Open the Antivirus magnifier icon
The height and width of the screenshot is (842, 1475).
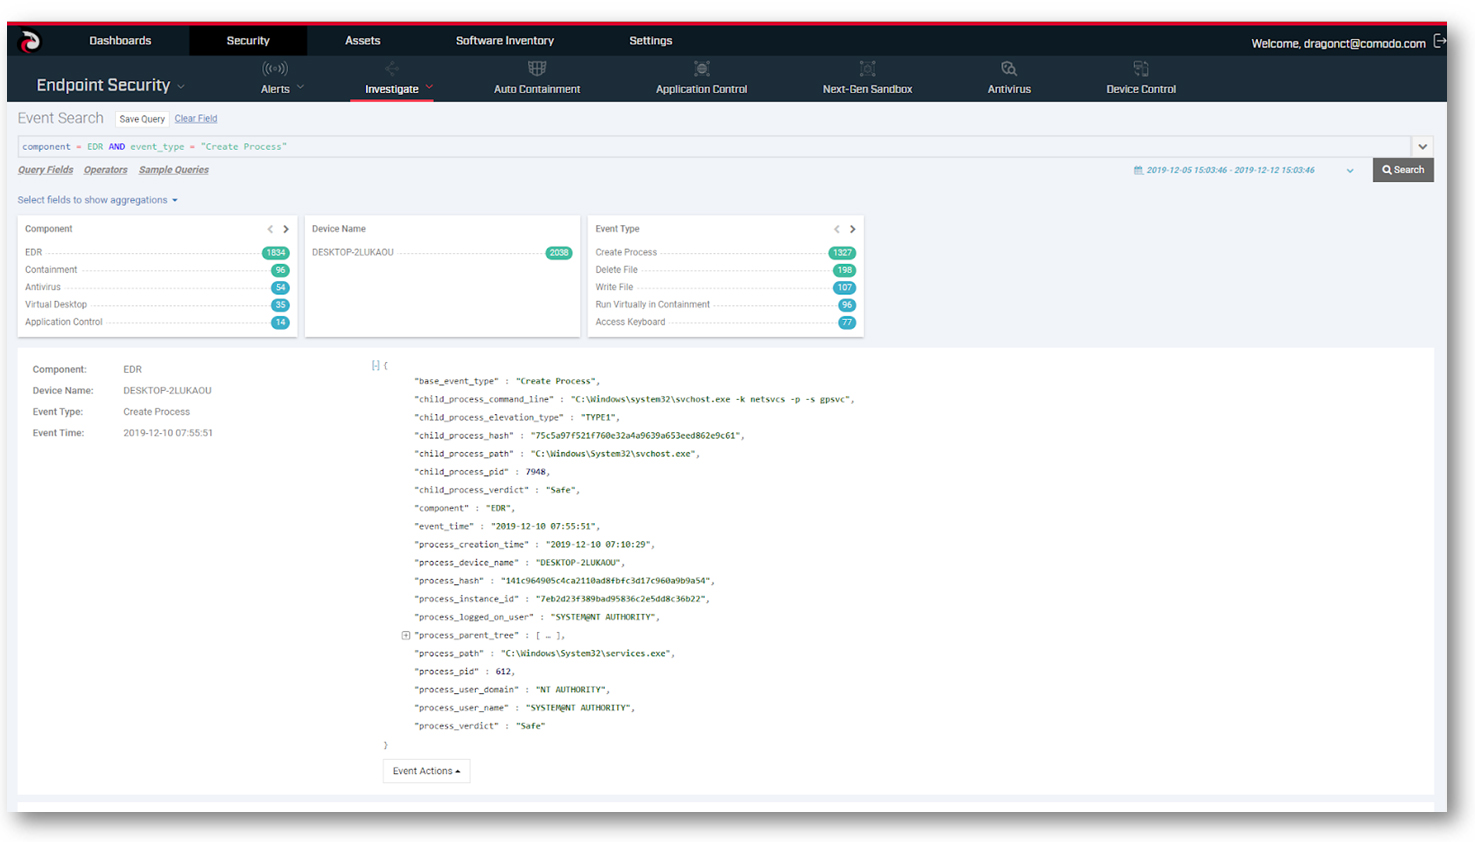pos(1009,68)
